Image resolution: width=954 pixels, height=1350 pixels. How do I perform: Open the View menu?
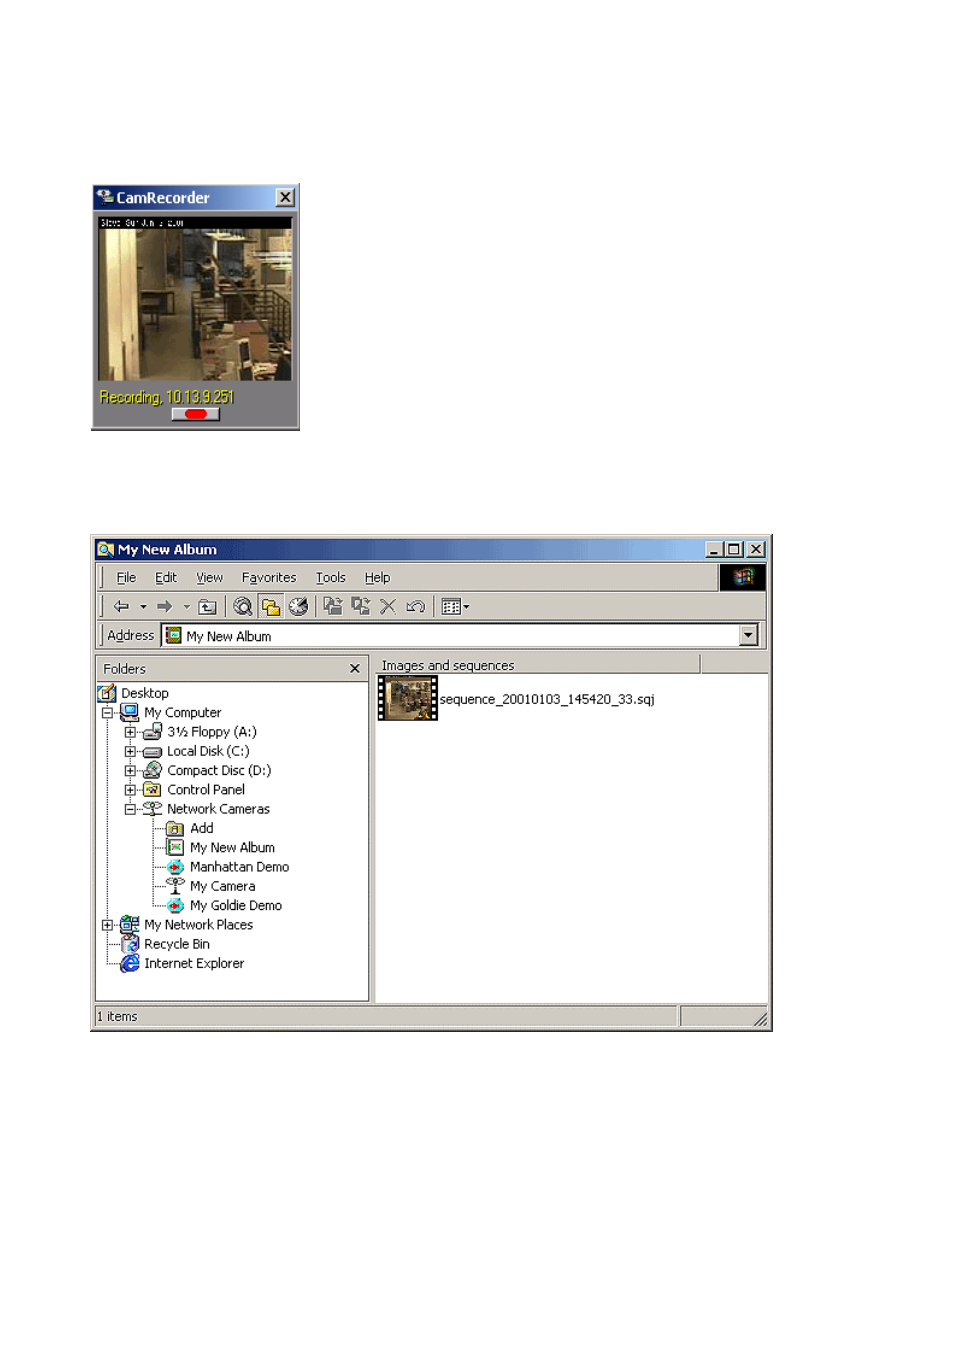click(210, 578)
